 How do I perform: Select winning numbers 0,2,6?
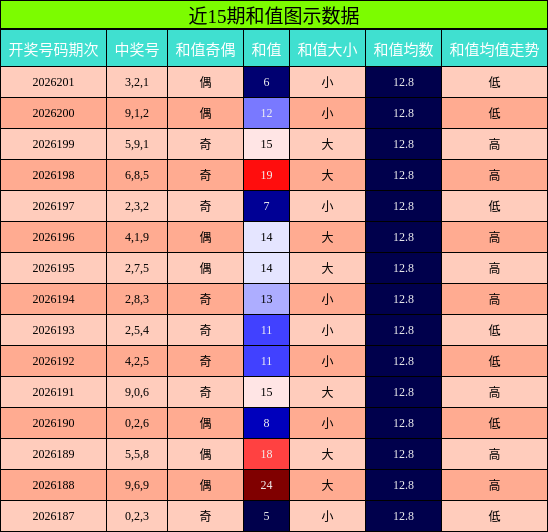click(137, 423)
